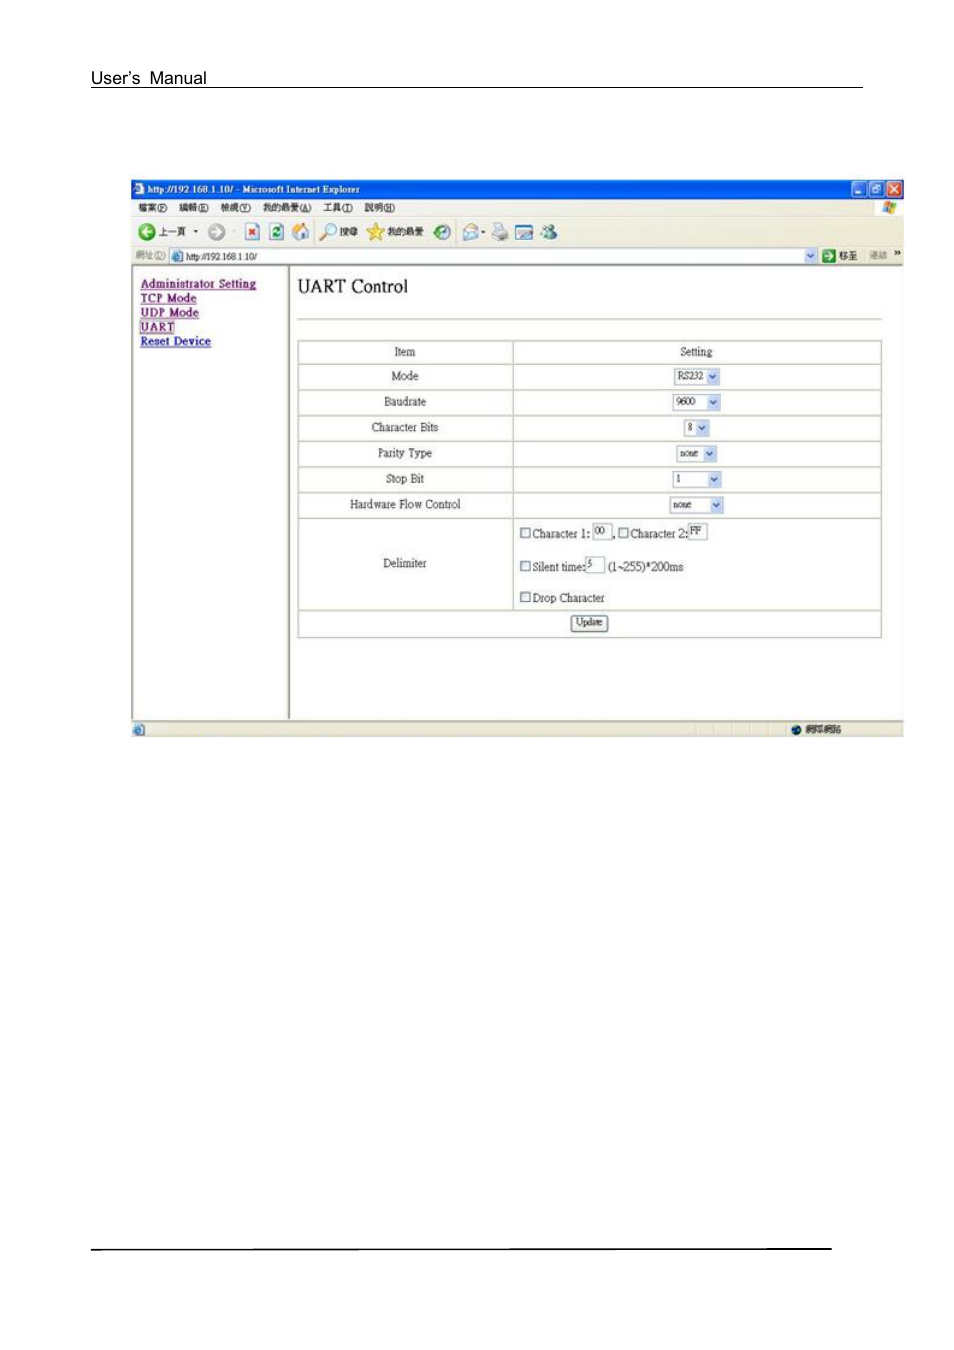Screen dimensions: 954x1350
Task: Open the UDP Mode link
Action: point(169,313)
